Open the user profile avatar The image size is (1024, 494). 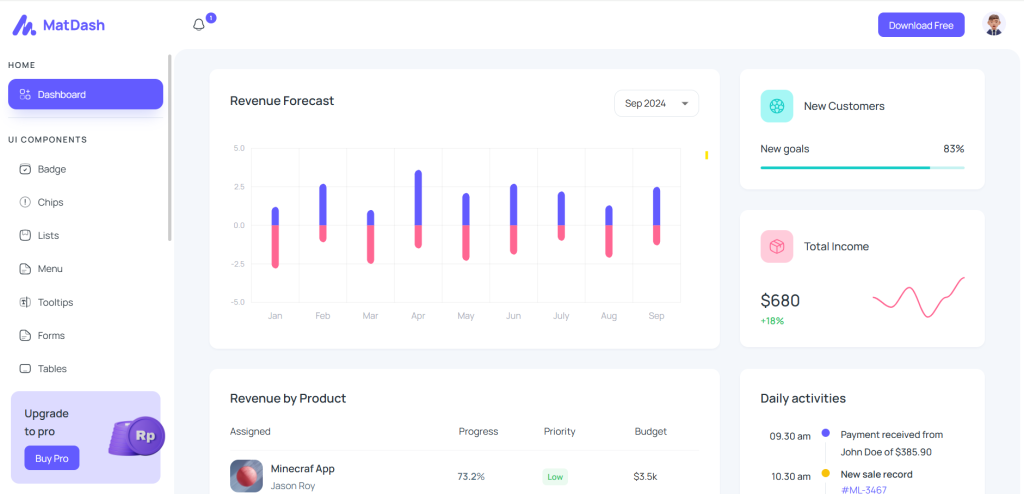pyautogui.click(x=993, y=25)
